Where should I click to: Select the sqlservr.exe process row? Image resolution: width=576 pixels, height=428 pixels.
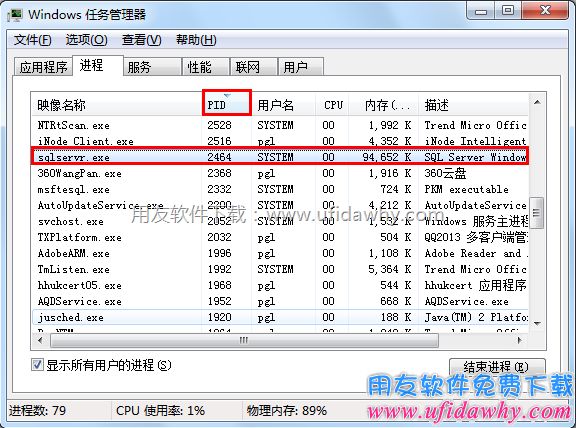(x=280, y=157)
